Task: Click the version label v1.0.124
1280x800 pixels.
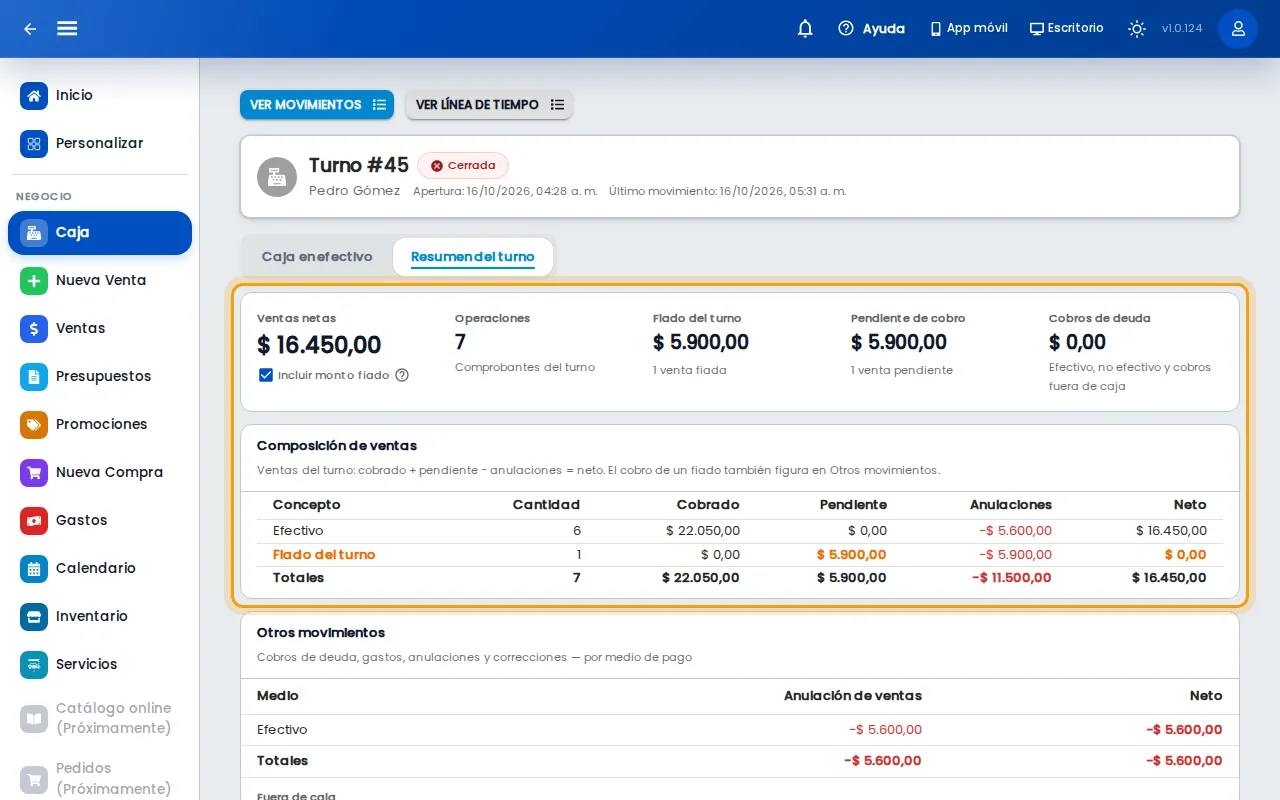Action: click(1182, 29)
